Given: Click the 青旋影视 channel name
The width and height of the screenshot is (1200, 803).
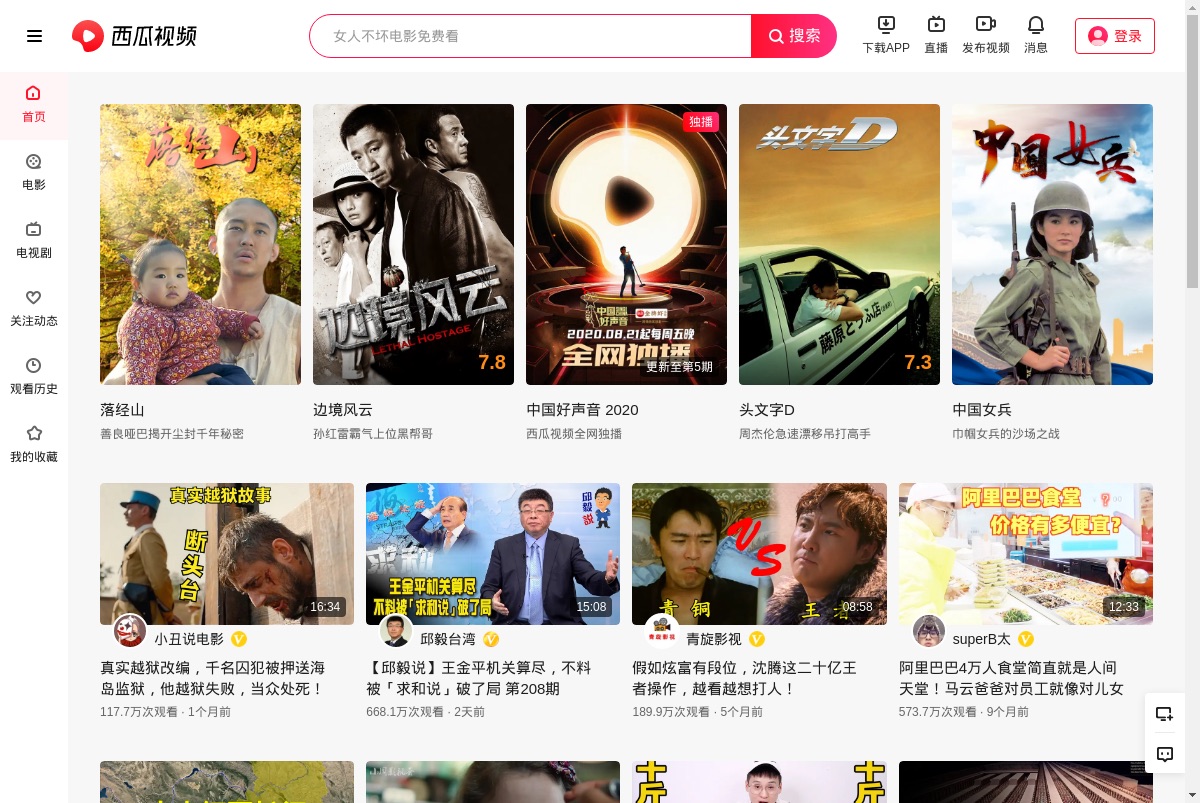Looking at the screenshot, I should point(714,639).
